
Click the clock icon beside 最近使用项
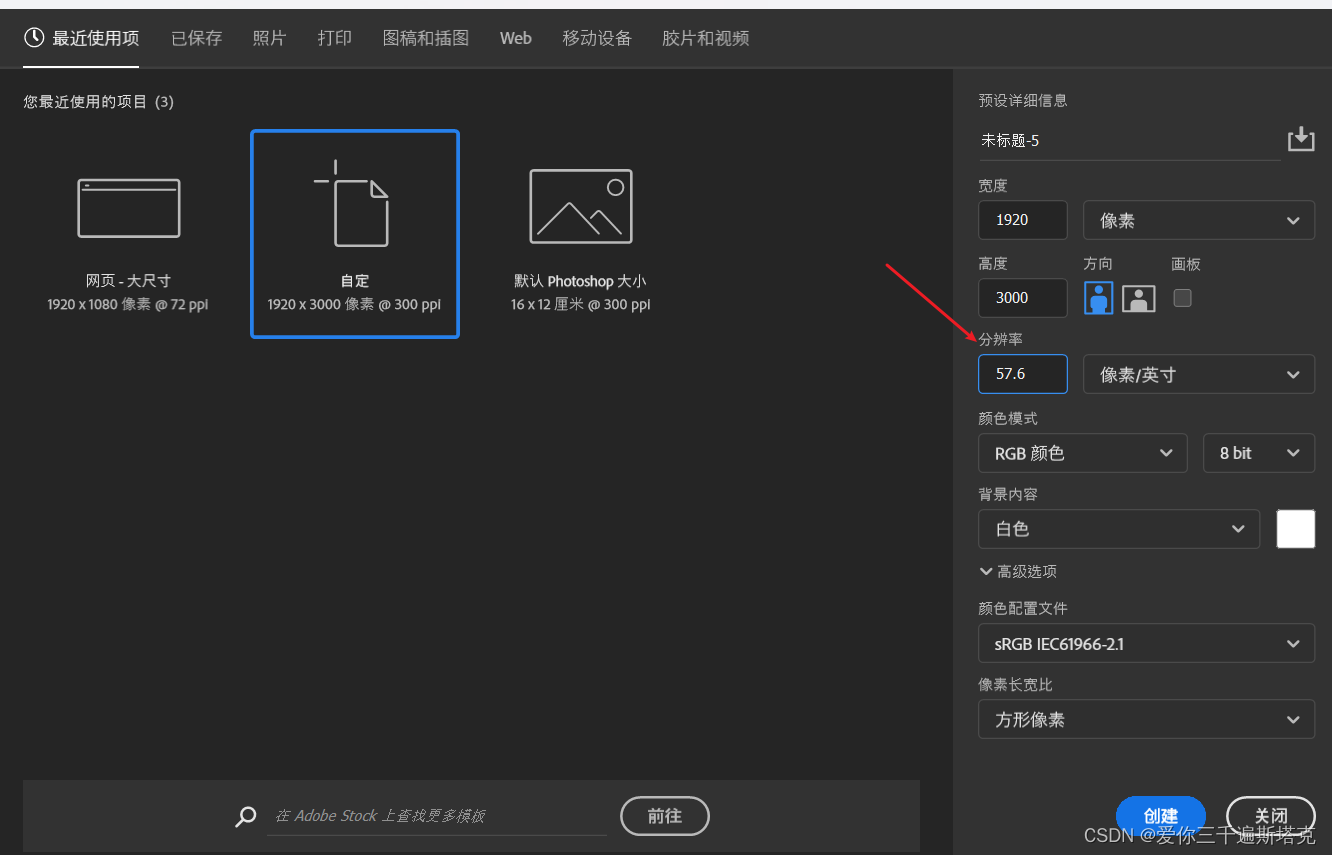(x=34, y=38)
